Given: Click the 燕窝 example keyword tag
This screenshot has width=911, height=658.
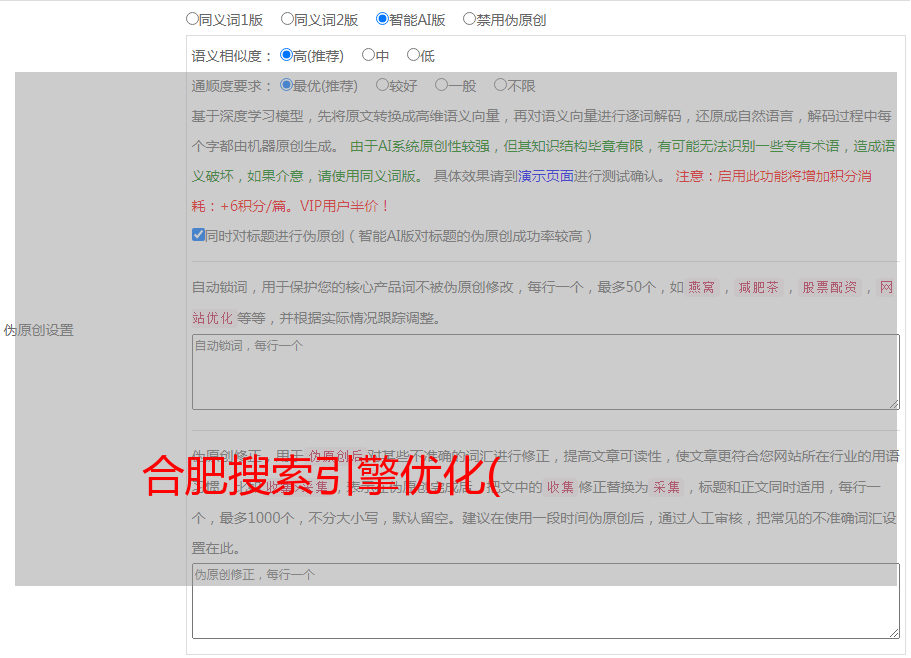Looking at the screenshot, I should click(x=702, y=288).
